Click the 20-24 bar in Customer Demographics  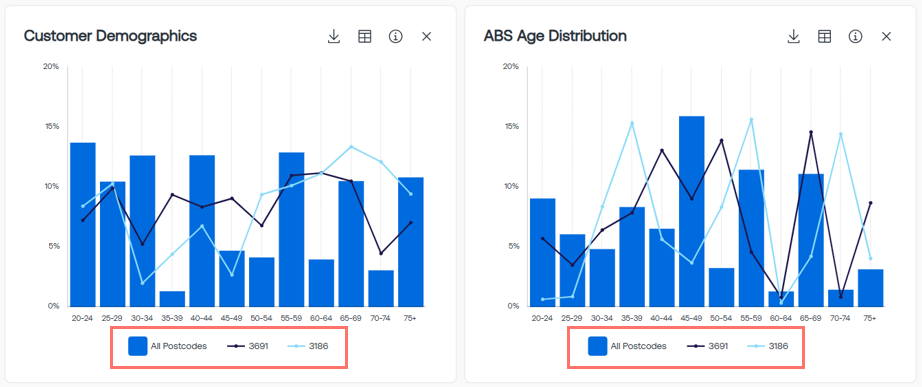pos(83,224)
